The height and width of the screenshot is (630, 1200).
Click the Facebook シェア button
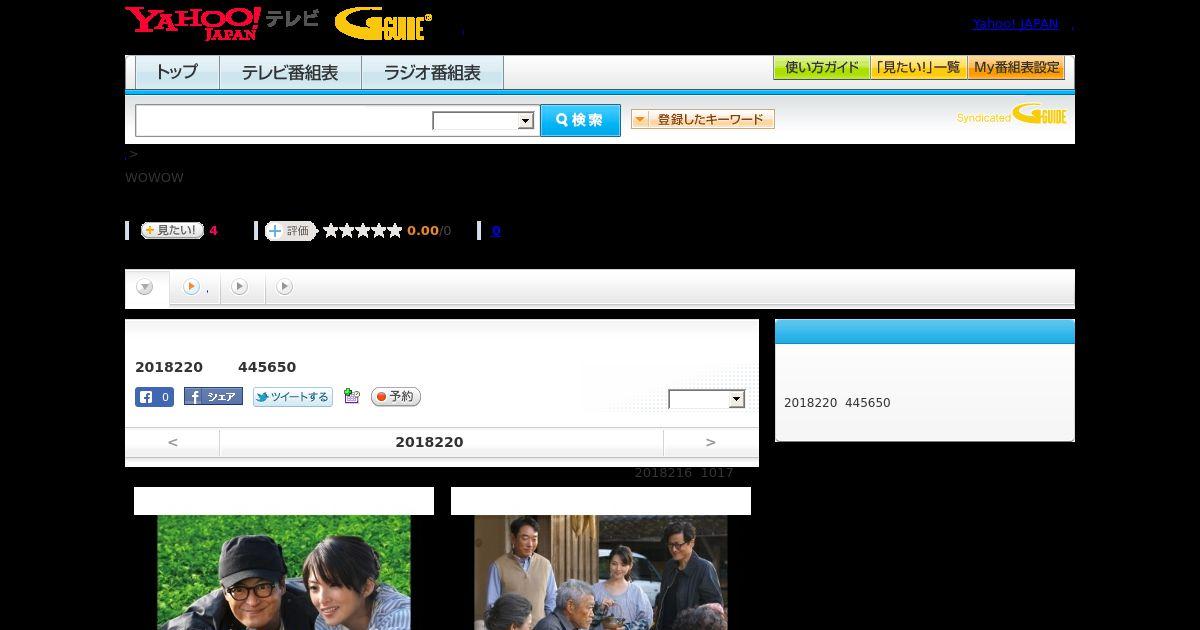(x=213, y=396)
